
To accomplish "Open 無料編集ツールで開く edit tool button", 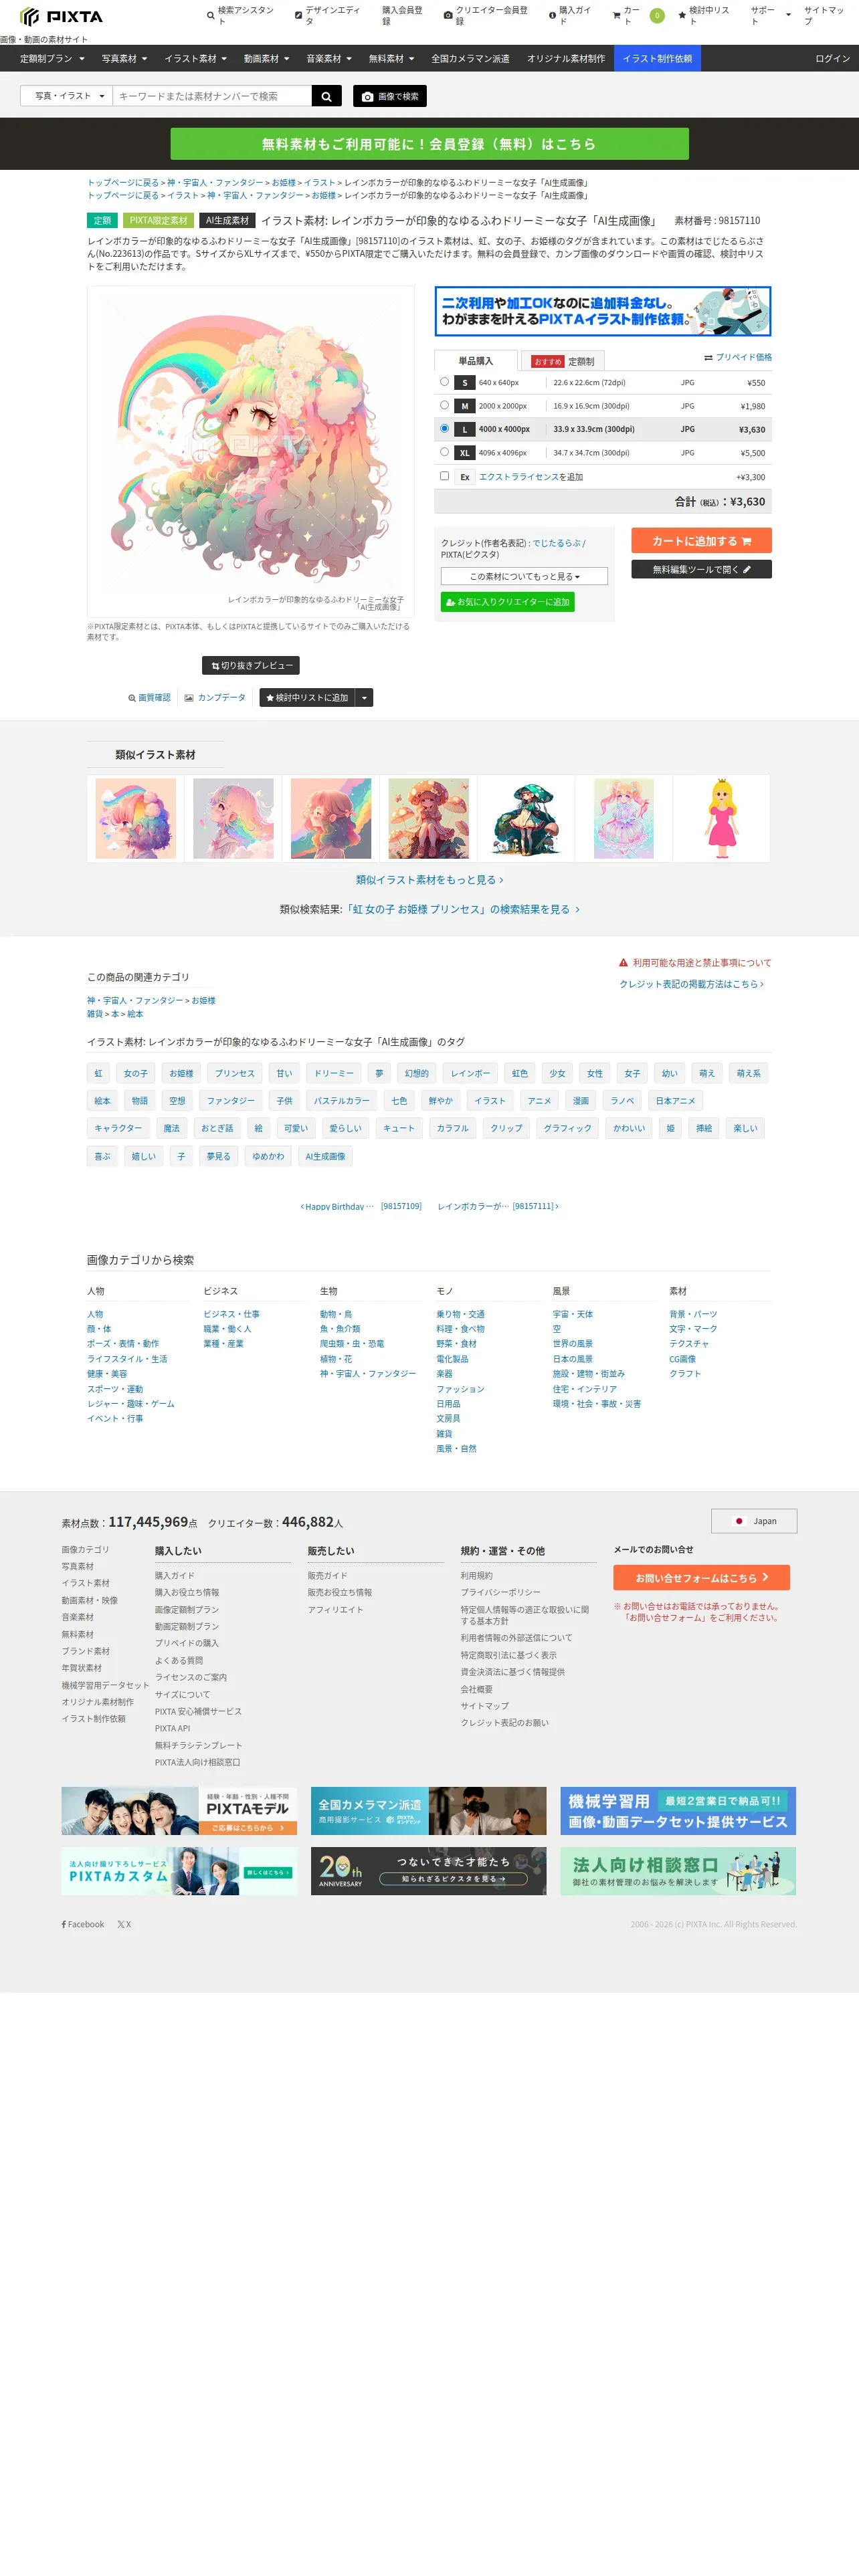I will 701,569.
